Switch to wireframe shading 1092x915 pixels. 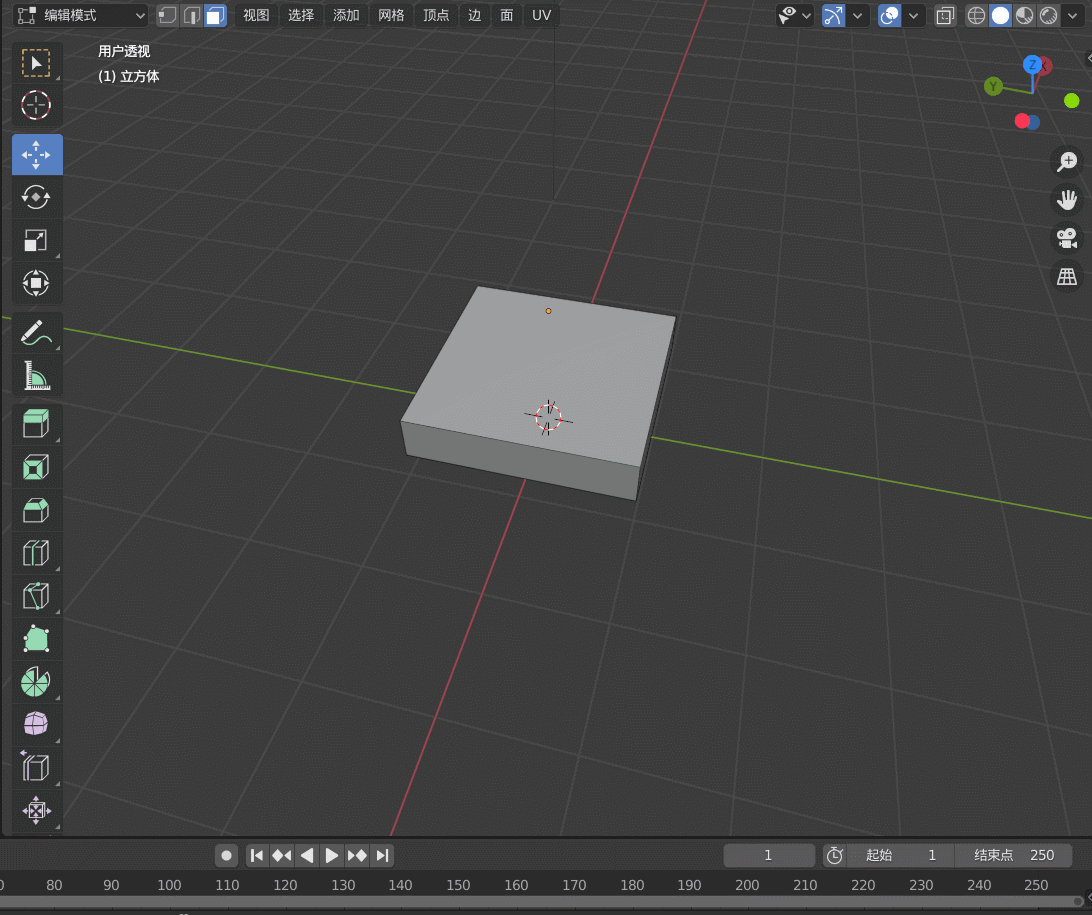click(x=976, y=15)
